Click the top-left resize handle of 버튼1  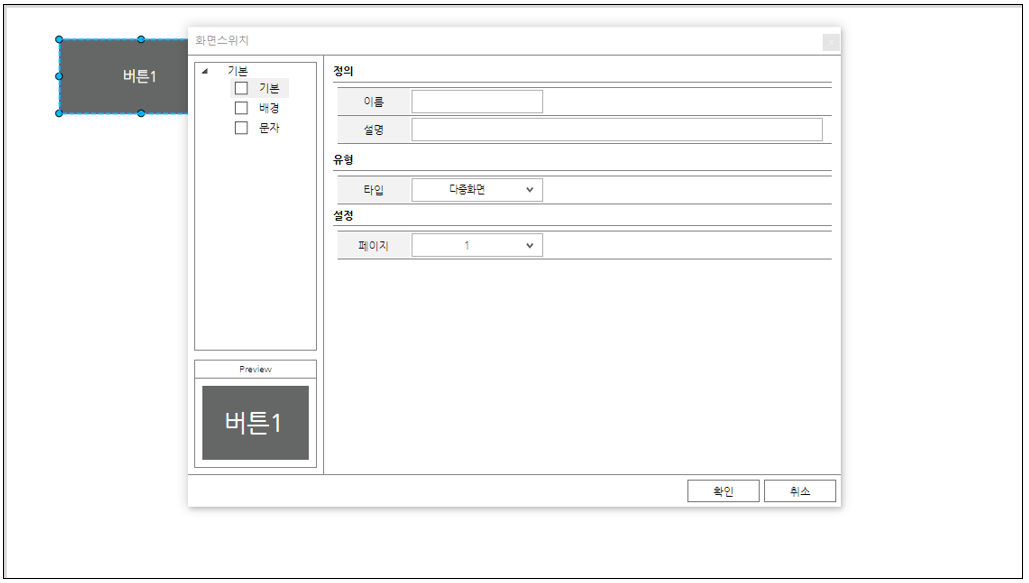(x=59, y=39)
